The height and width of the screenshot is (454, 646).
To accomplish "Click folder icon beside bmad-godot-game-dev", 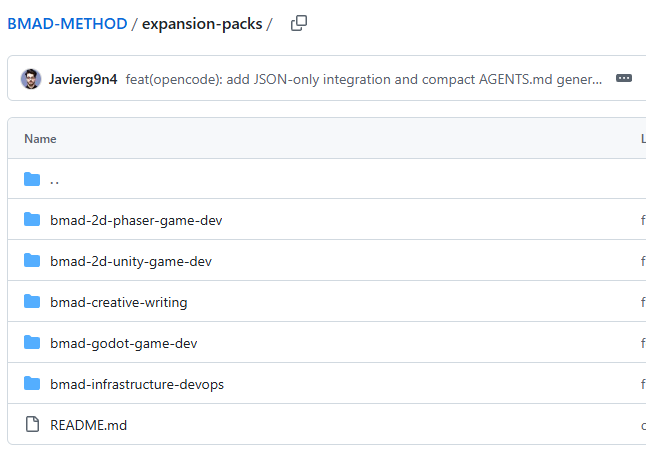I will coord(32,343).
